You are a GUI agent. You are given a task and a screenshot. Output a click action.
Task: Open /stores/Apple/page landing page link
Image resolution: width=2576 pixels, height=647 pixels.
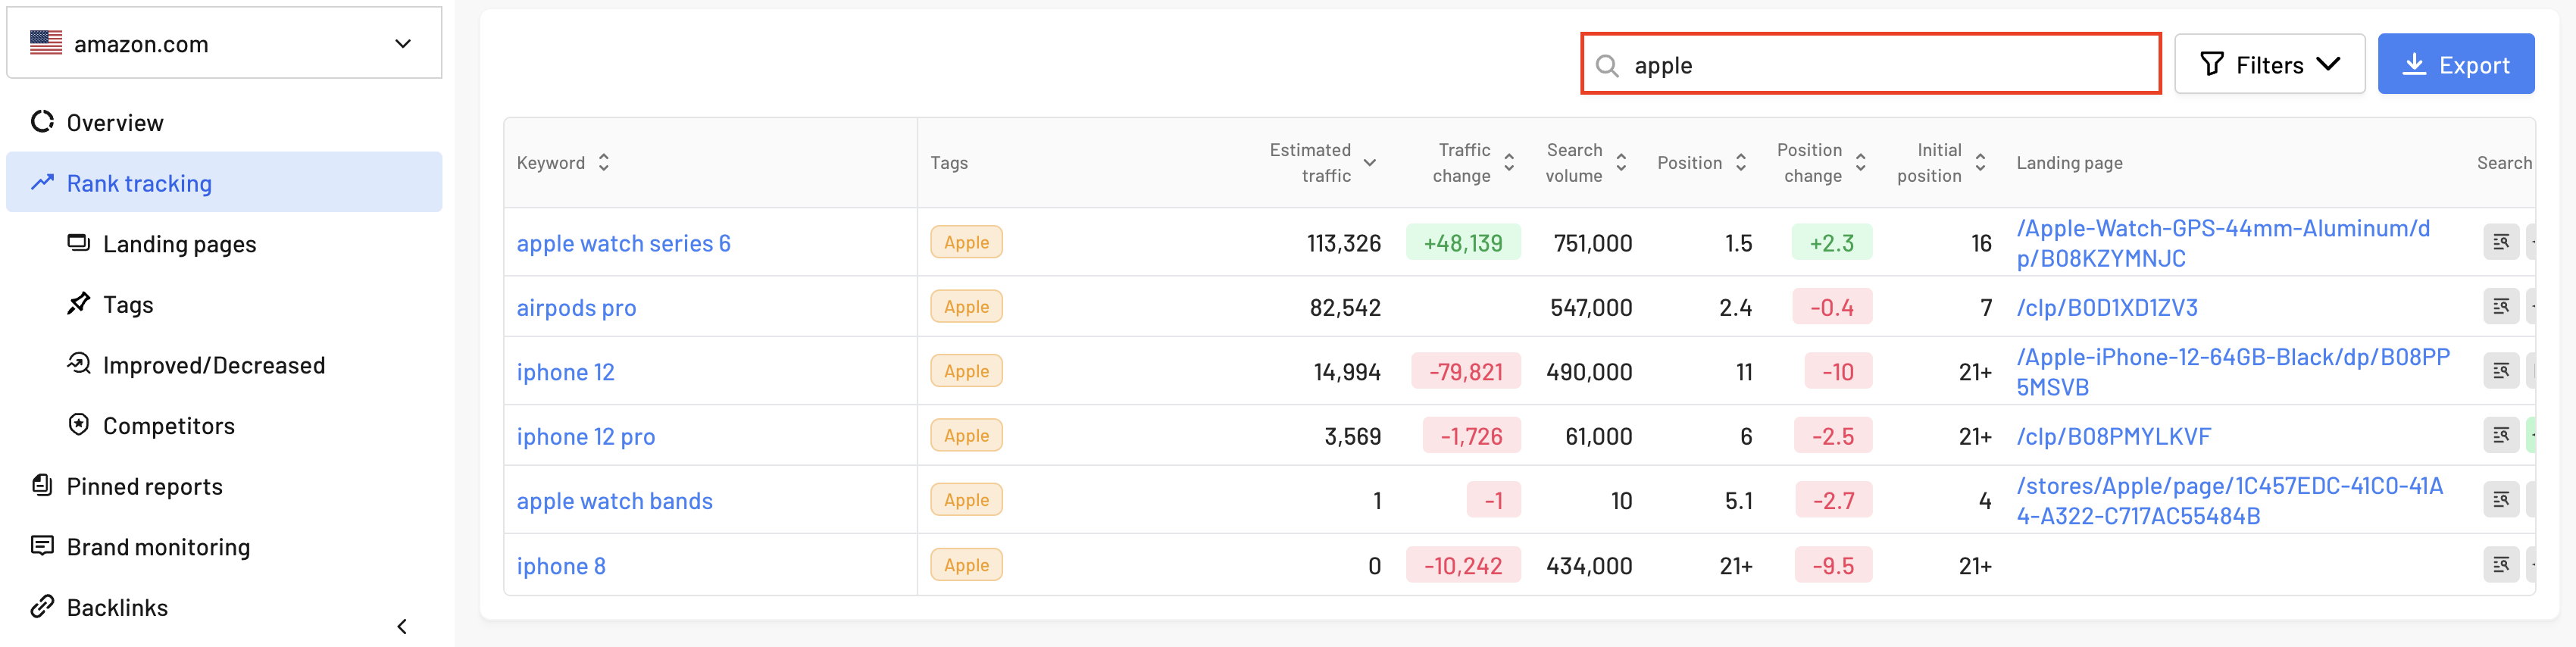(x=2230, y=501)
